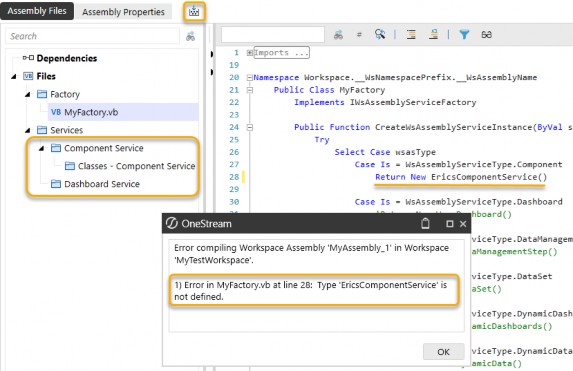Click the glasses view icon
The width and height of the screenshot is (573, 371).
tap(486, 35)
